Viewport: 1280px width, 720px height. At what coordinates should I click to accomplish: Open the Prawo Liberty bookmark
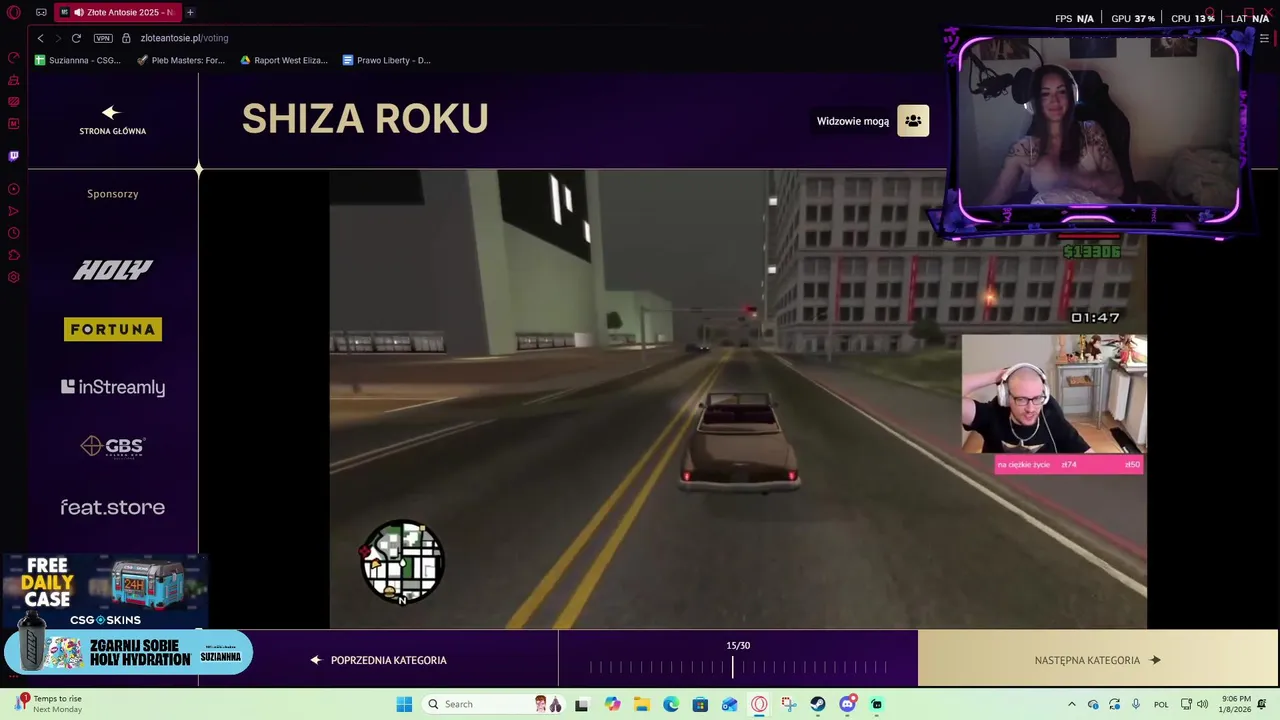(x=387, y=60)
